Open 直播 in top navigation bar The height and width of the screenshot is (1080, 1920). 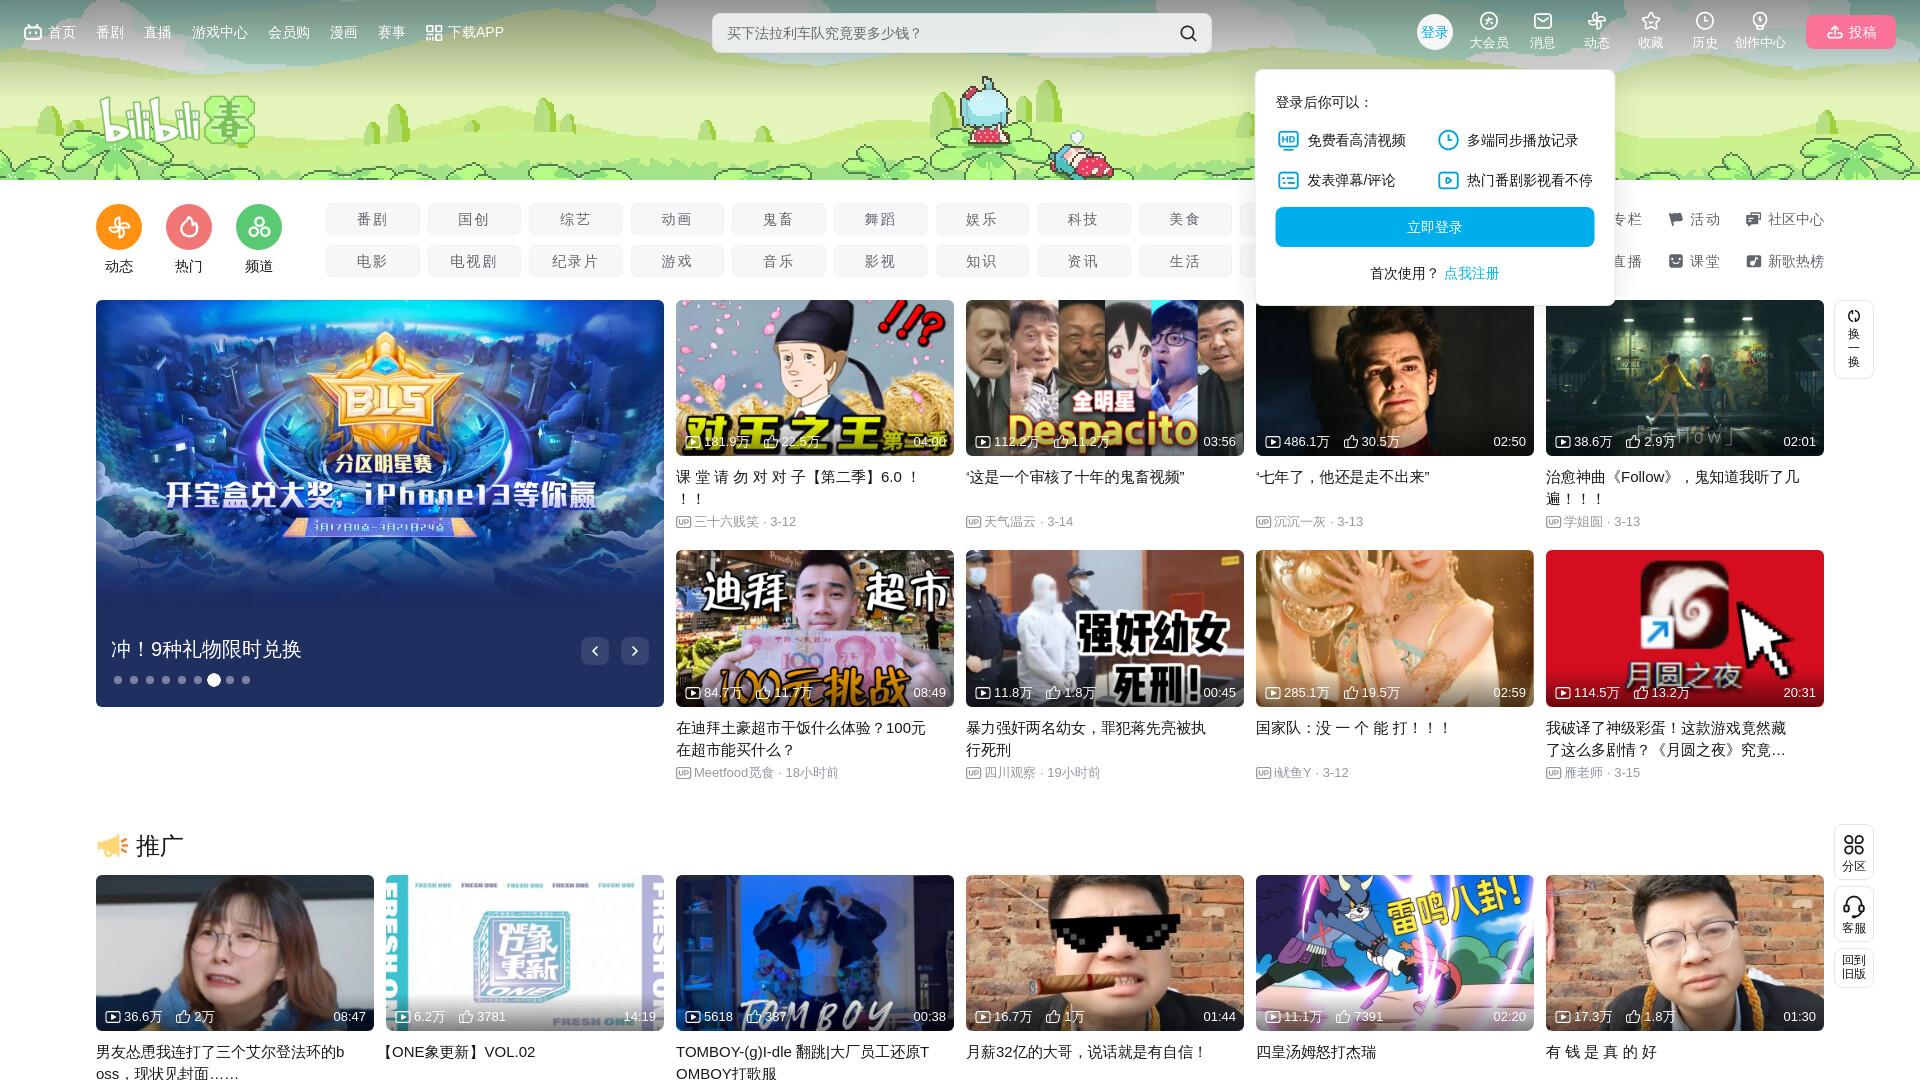[158, 32]
